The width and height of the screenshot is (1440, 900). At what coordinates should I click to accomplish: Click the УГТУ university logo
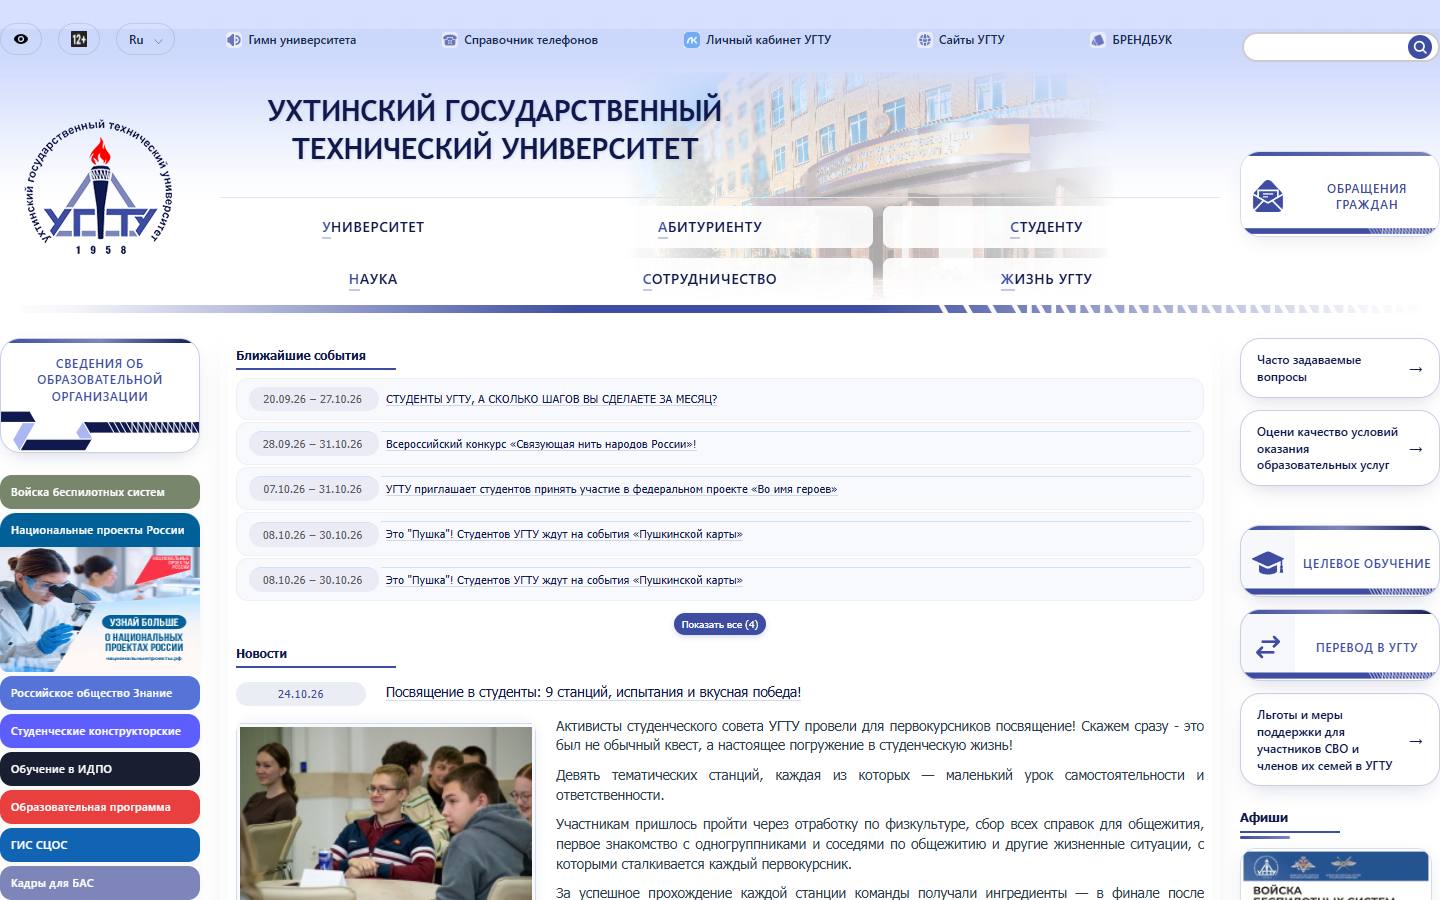pyautogui.click(x=99, y=188)
